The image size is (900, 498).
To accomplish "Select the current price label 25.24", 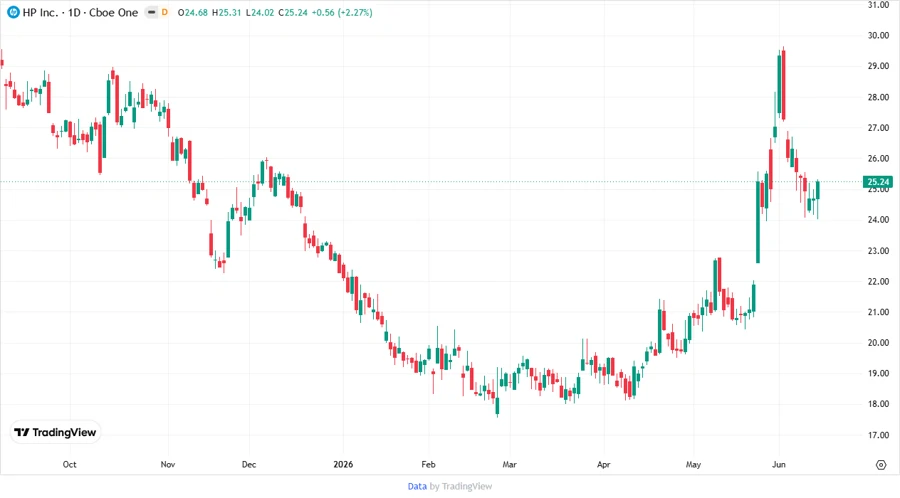I will [x=878, y=182].
